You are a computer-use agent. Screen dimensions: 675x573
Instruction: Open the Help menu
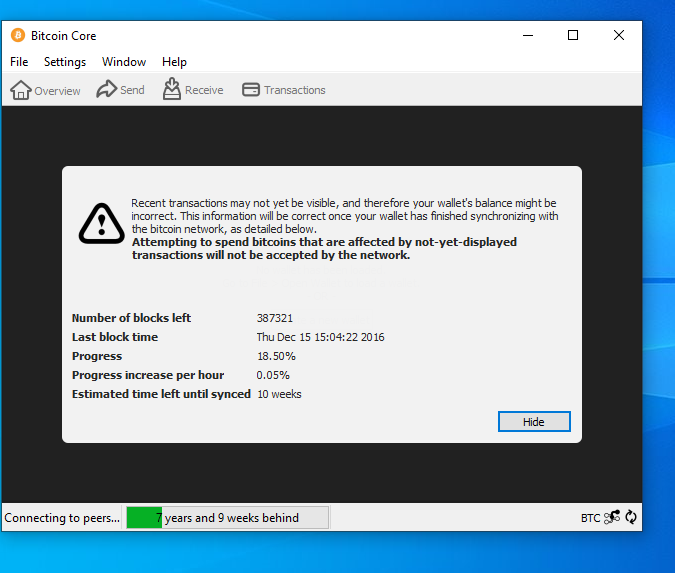(x=174, y=62)
